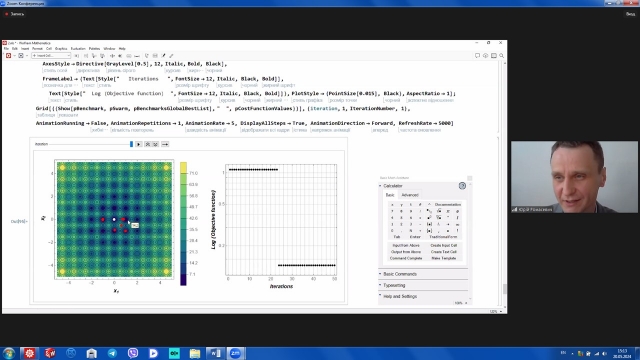The width and height of the screenshot is (640, 360).
Task: Click the Make Template button
Action: (444, 258)
